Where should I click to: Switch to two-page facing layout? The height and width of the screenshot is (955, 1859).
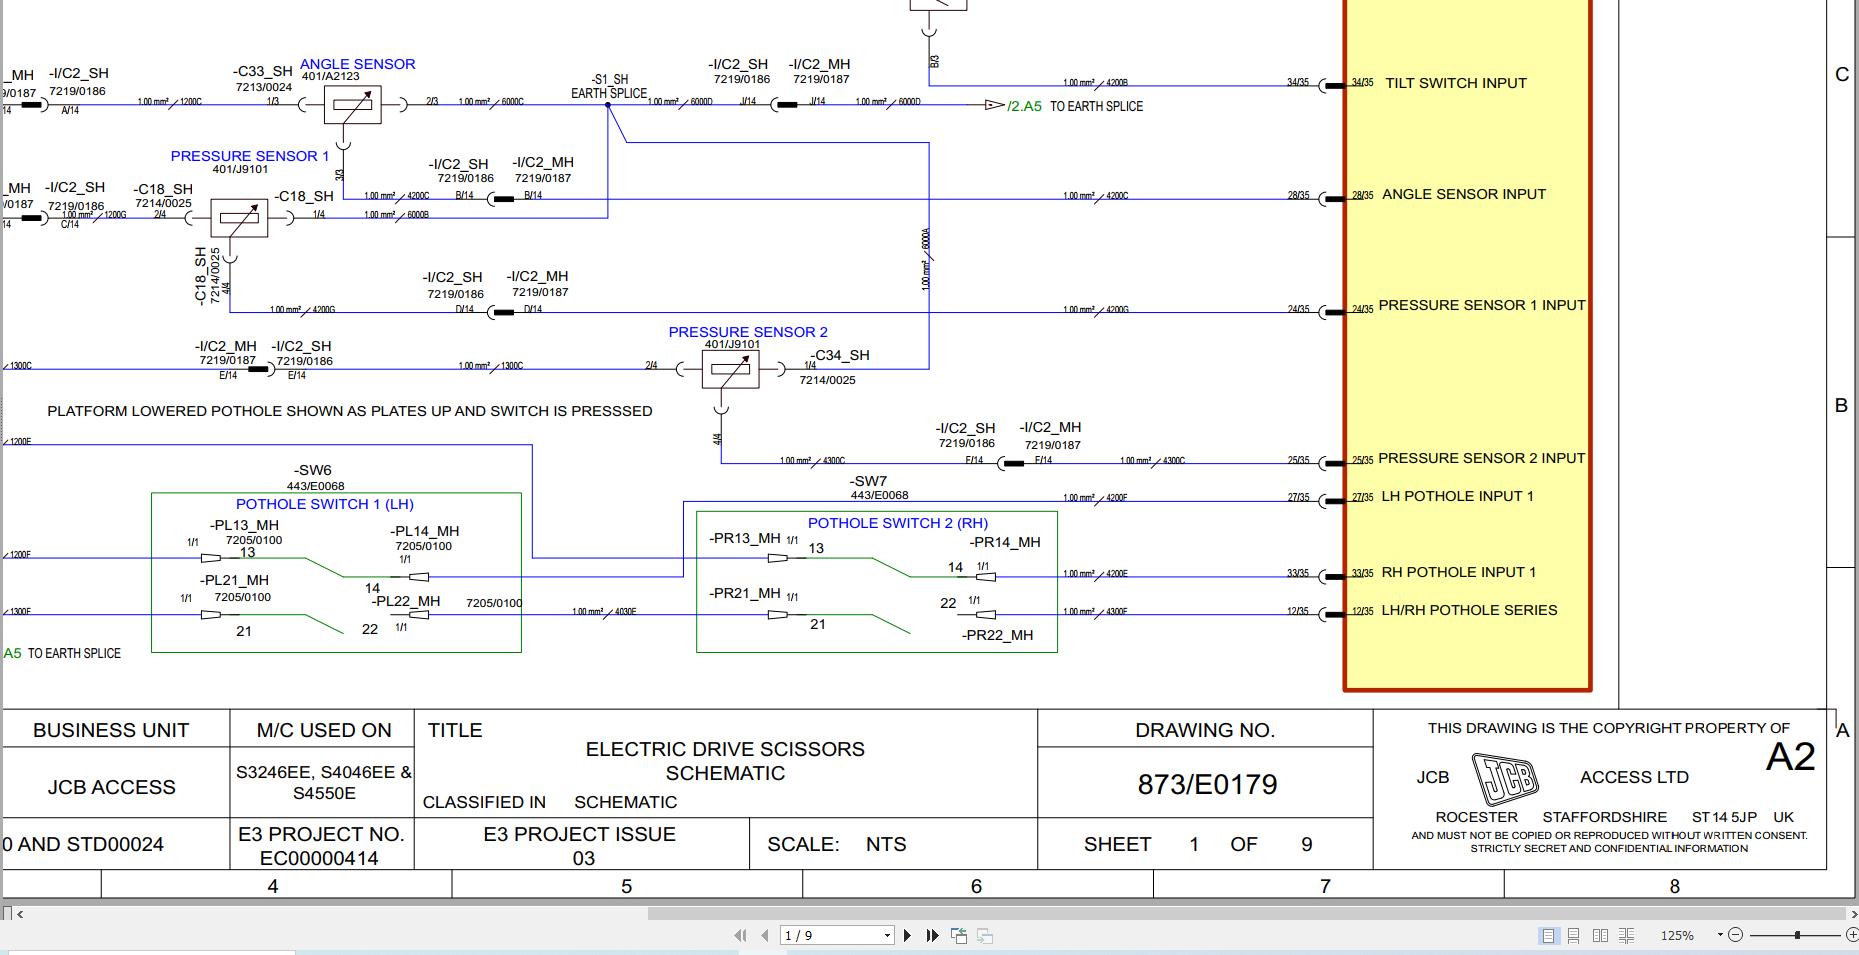(1600, 936)
